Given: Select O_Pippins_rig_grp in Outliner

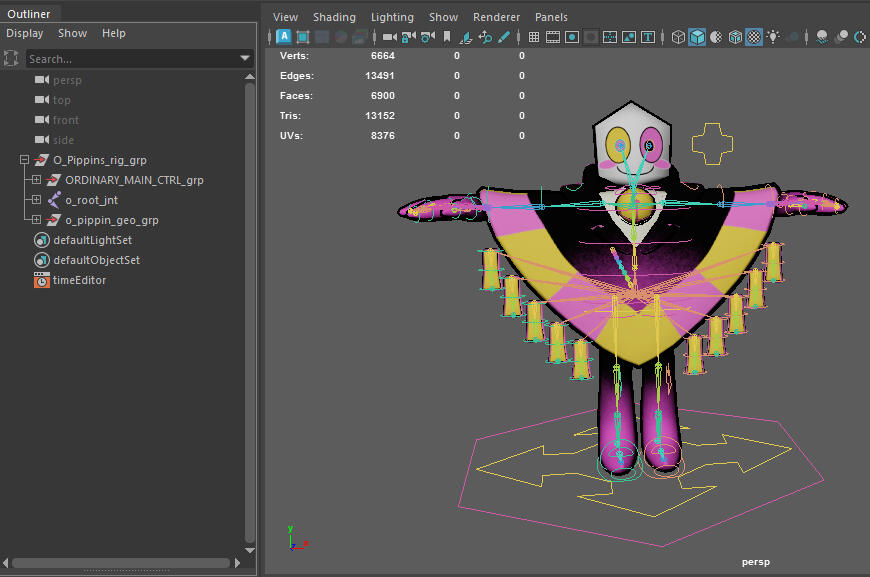Looking at the screenshot, I should click(100, 160).
